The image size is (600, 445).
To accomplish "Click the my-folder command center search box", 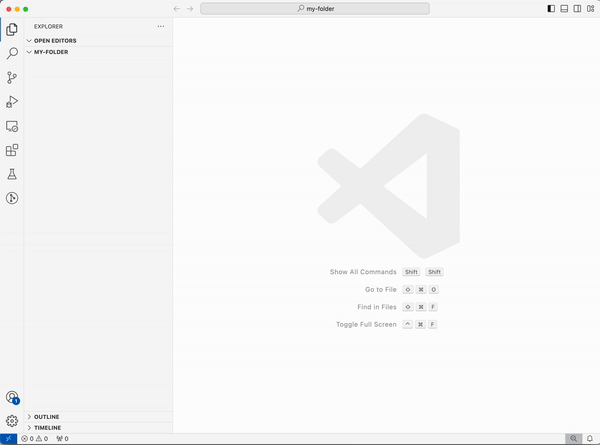I will (315, 9).
